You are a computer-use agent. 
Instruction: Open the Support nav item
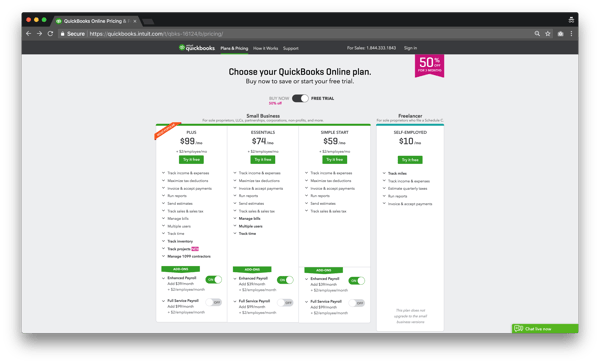pyautogui.click(x=291, y=48)
